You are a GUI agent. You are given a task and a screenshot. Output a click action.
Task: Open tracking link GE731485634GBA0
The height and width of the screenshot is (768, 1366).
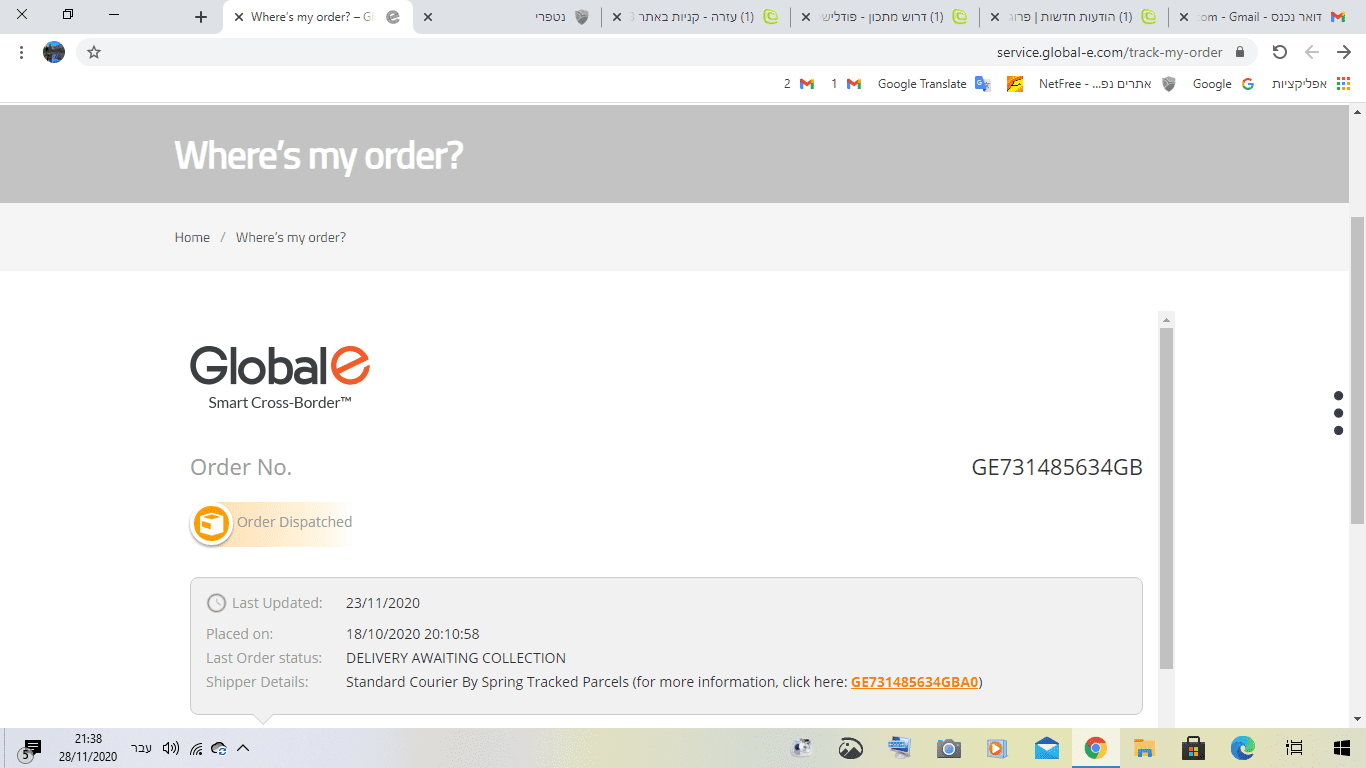(x=914, y=682)
